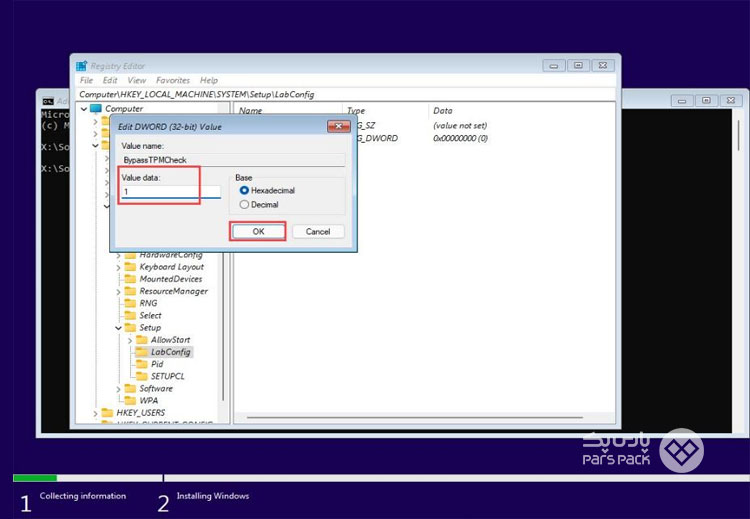Select the WPA tree key
Viewport: 750px width, 519px height.
[x=148, y=400]
